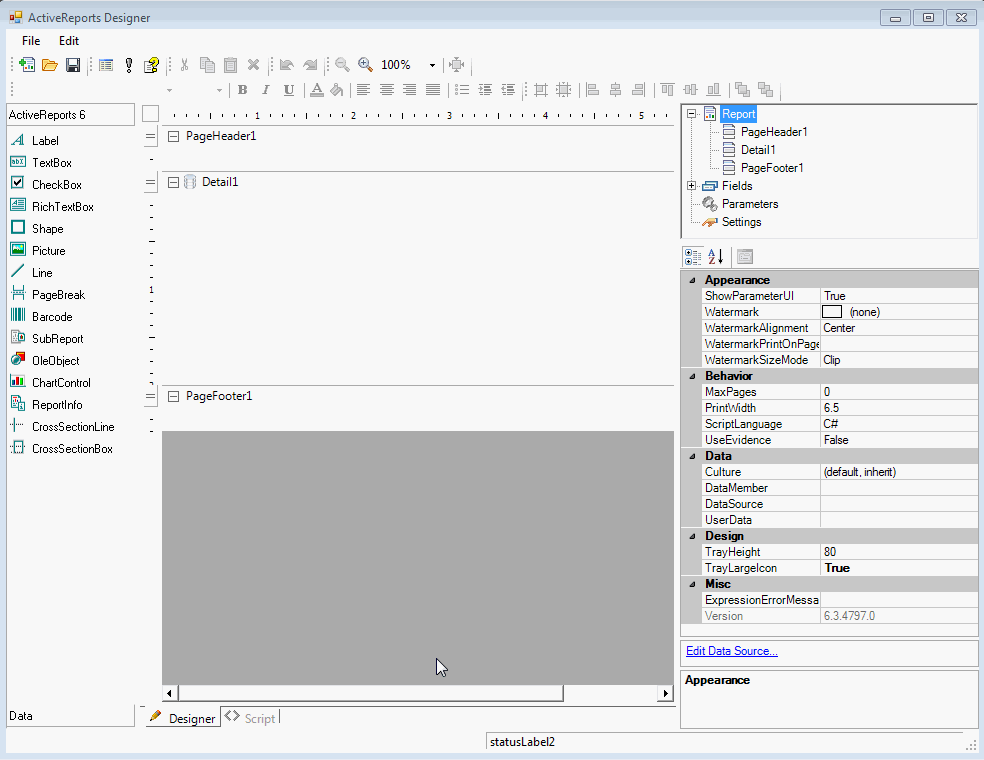Expand the Fields tree node
984x760 pixels.
pyautogui.click(x=692, y=186)
